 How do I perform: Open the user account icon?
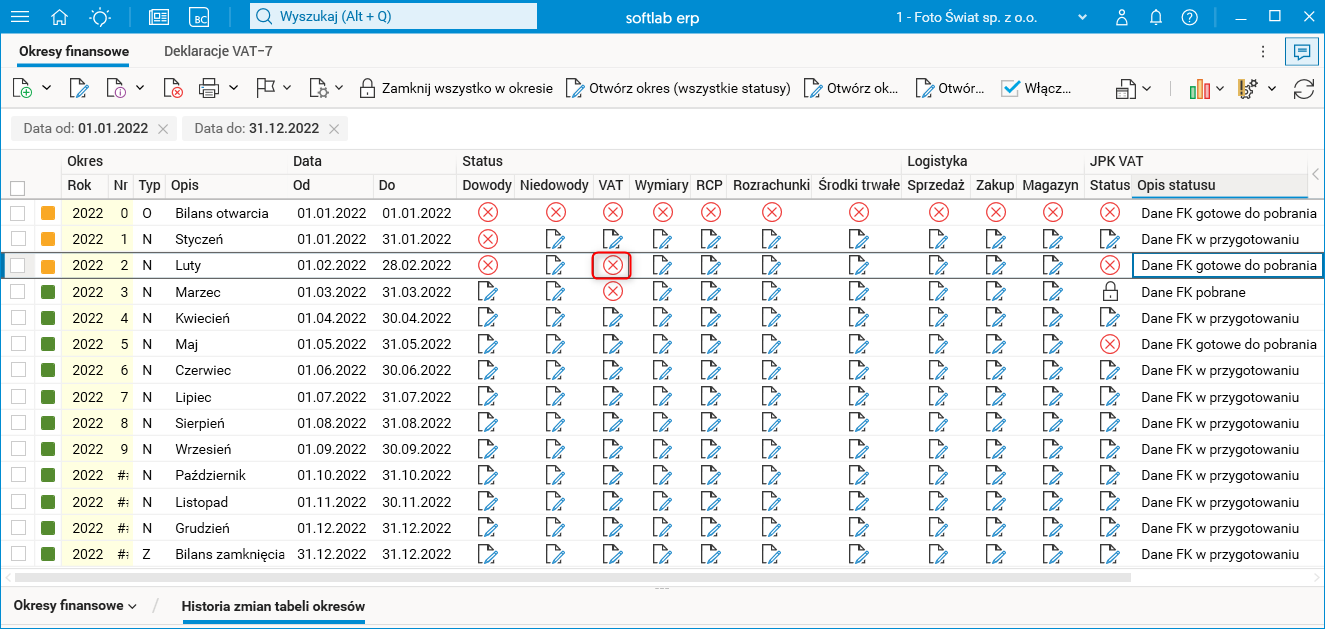click(x=1122, y=17)
